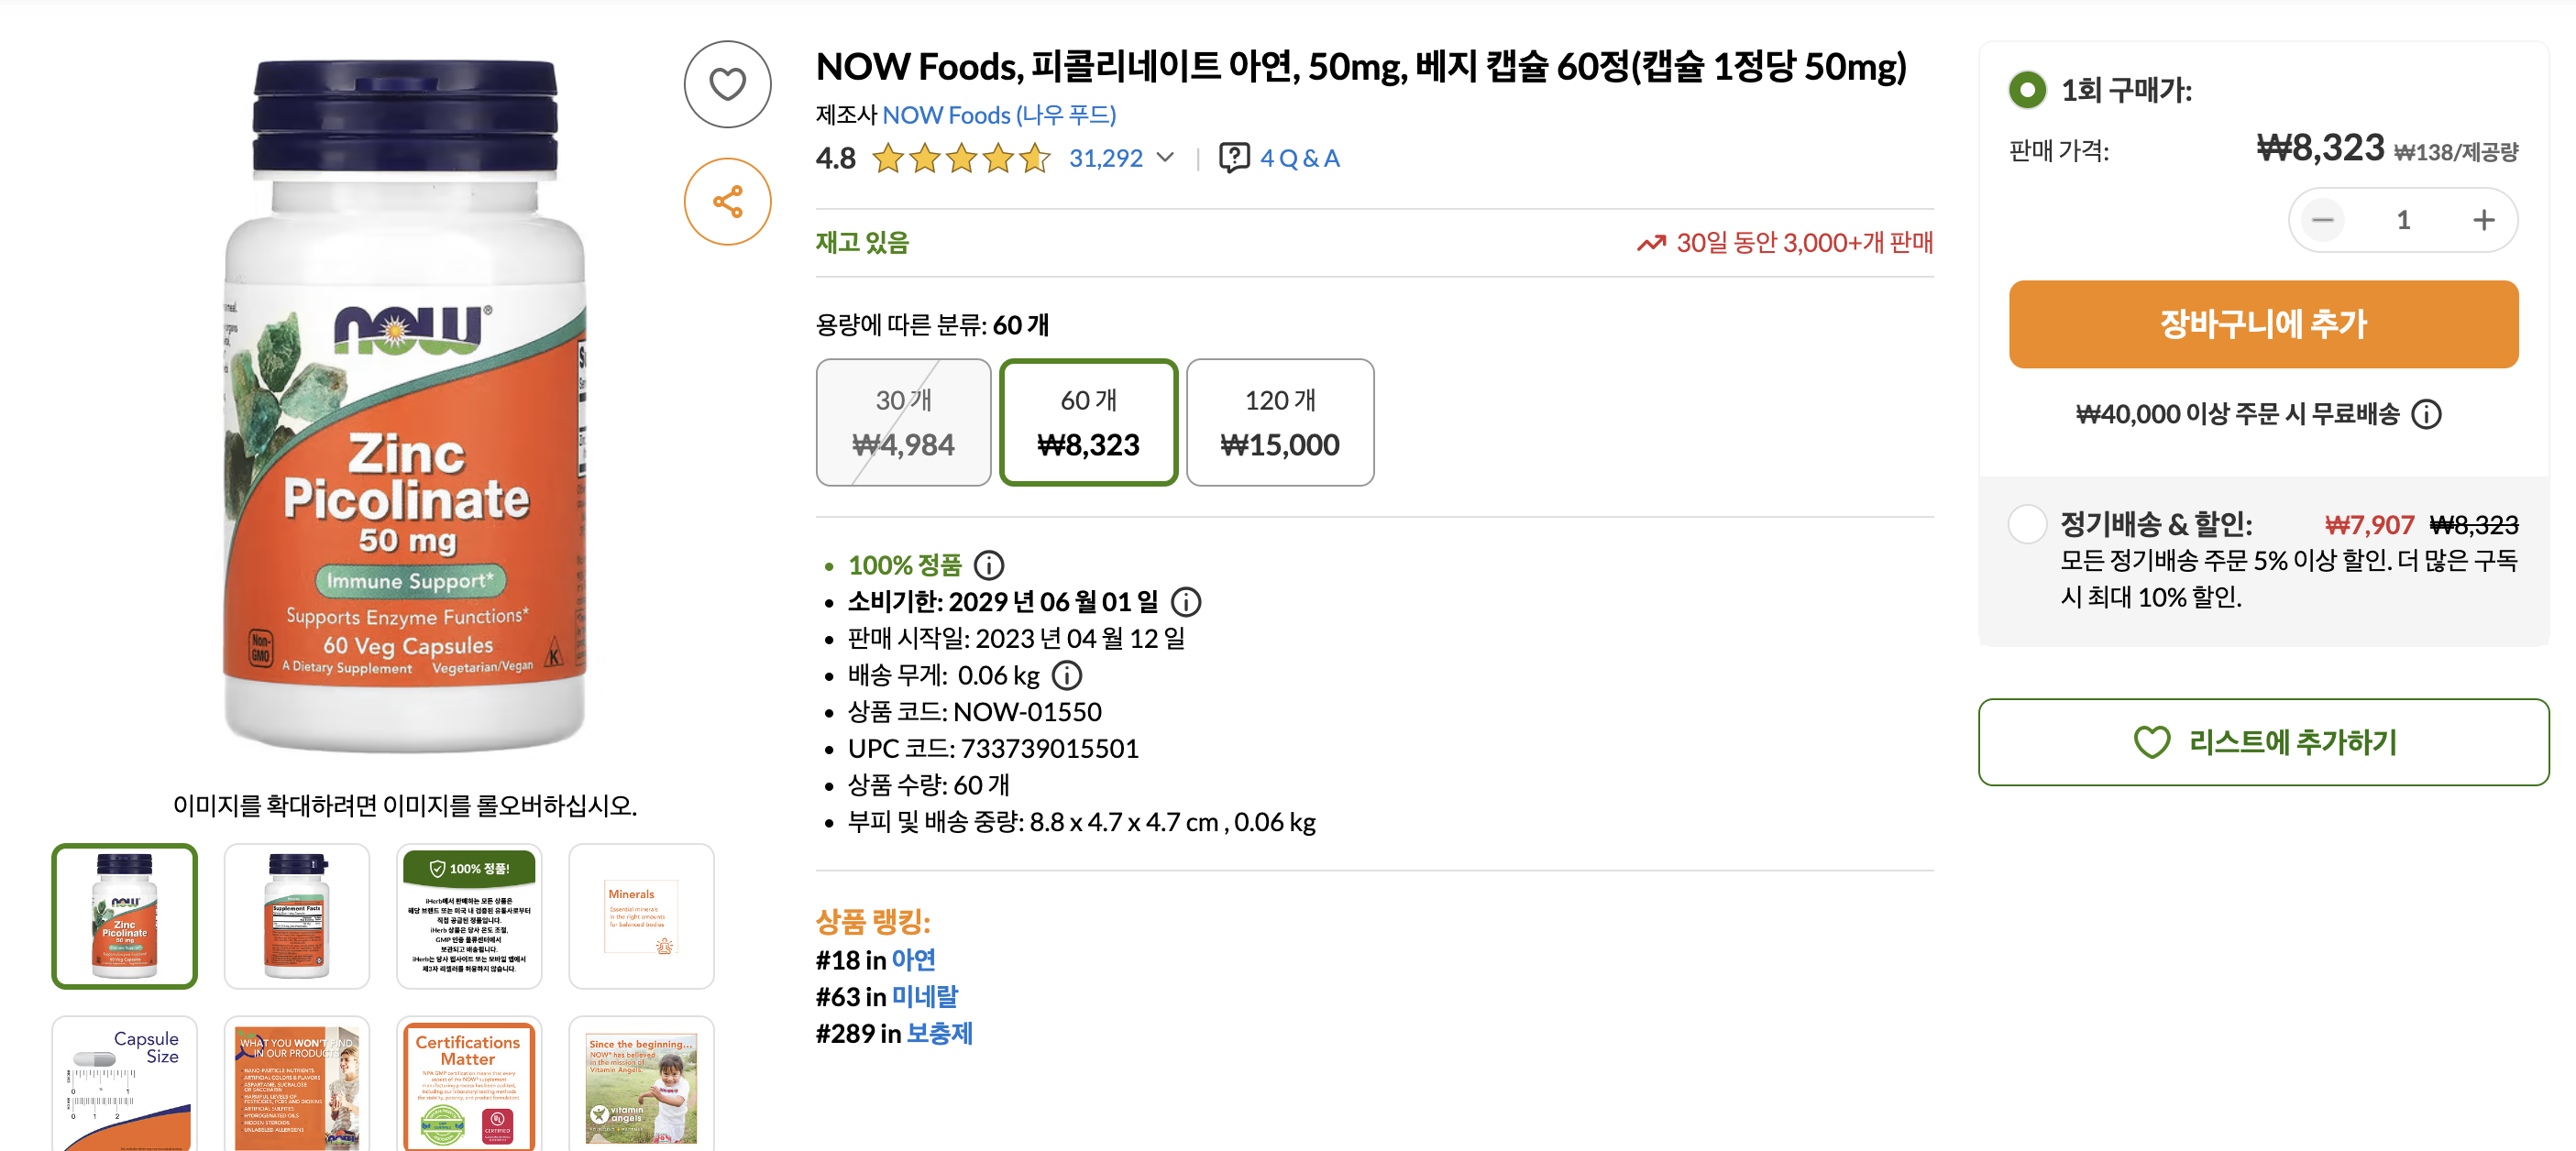Click info icon next to shipping weight 0.06 kg

coord(1067,676)
